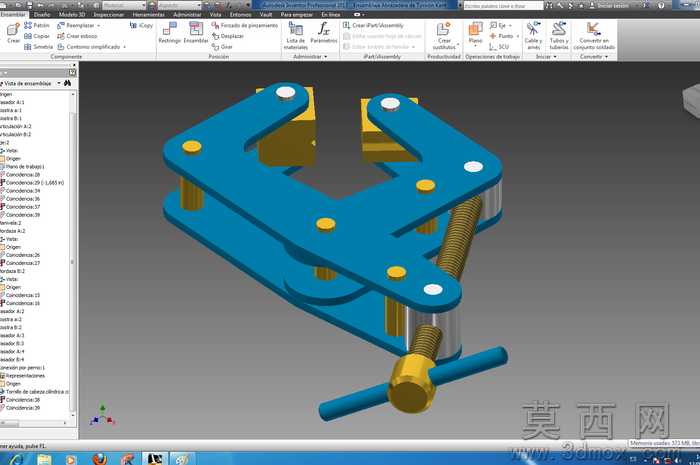
Task: Open Lista de materiales
Action: click(x=296, y=36)
